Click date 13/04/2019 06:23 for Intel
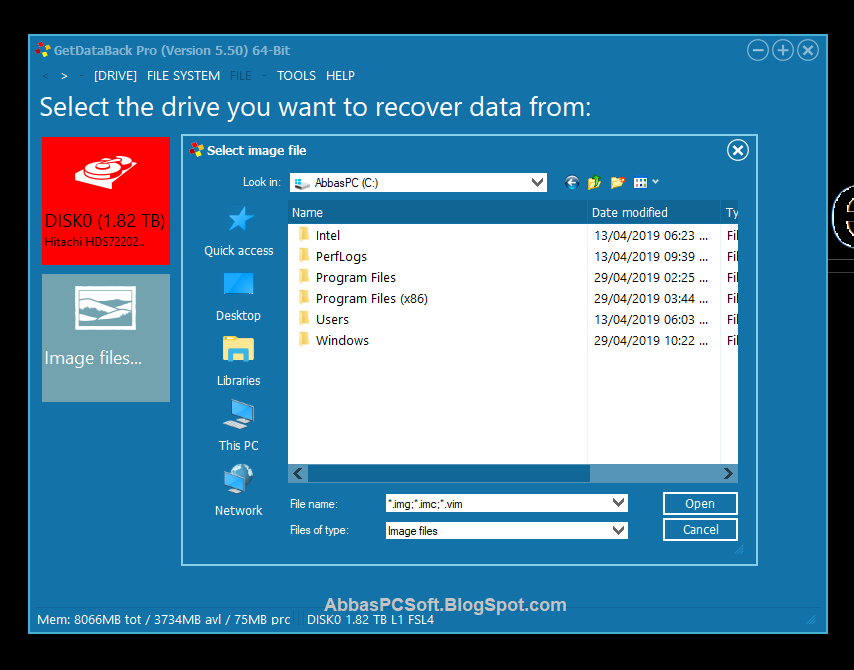 point(651,235)
